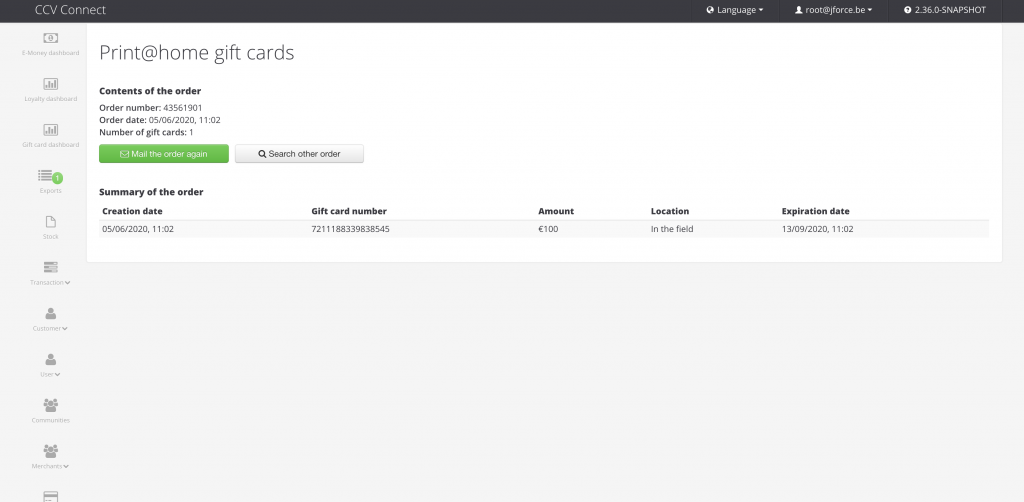Click the partially visible card icon below Merchants
Screen dimensions: 1024x502
pyautogui.click(x=50, y=497)
